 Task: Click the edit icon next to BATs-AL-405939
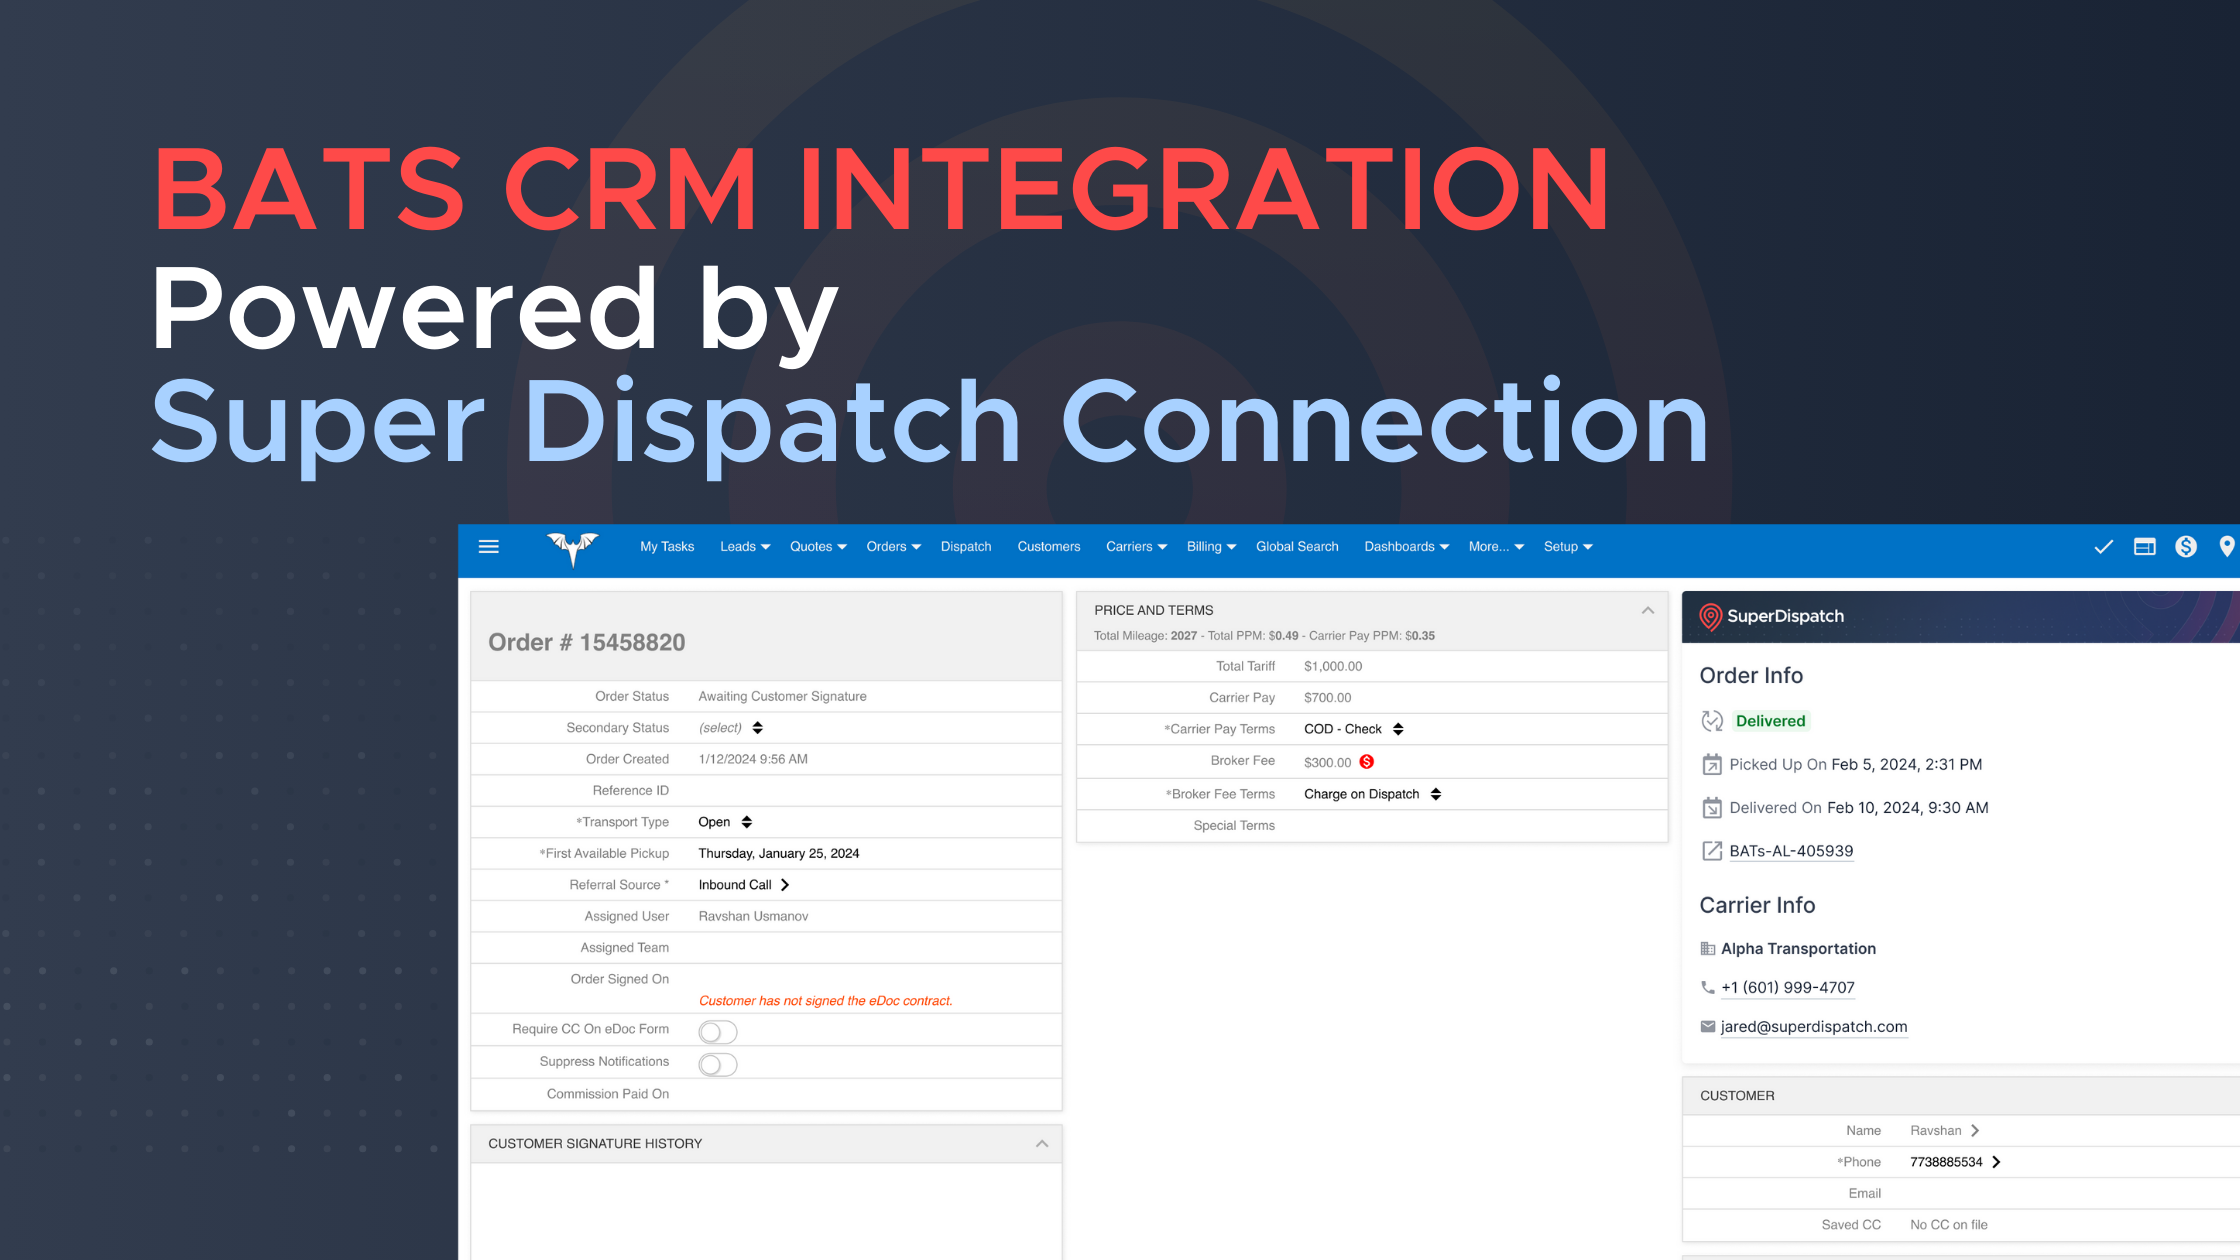[1710, 850]
